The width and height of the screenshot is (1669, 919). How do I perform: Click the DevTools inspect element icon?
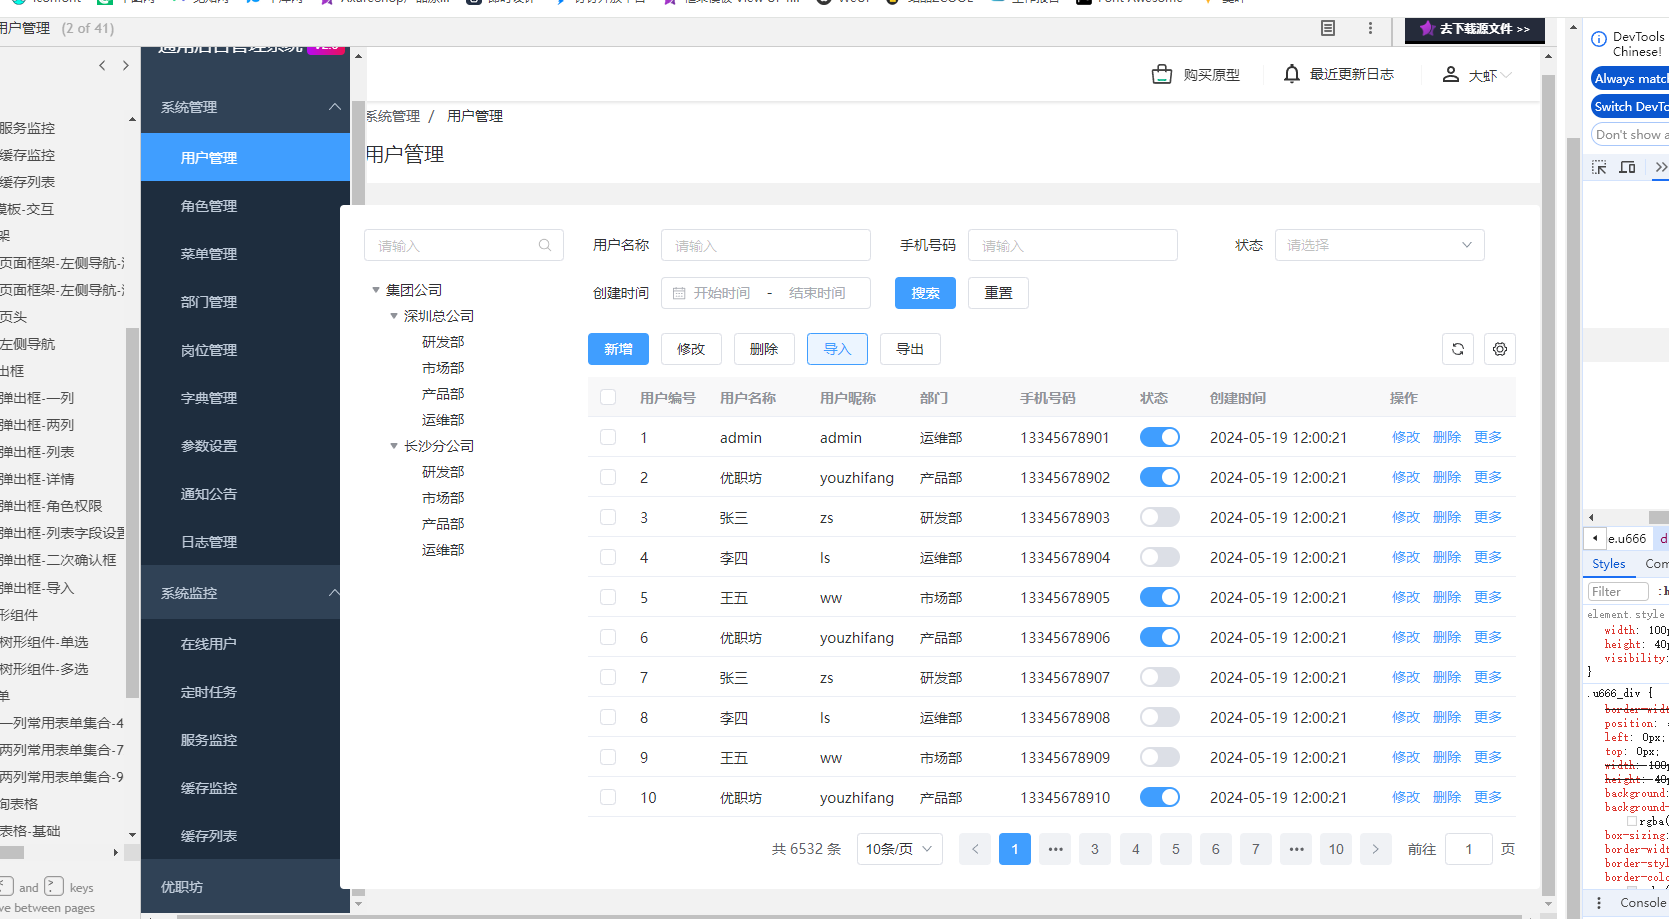1599,167
